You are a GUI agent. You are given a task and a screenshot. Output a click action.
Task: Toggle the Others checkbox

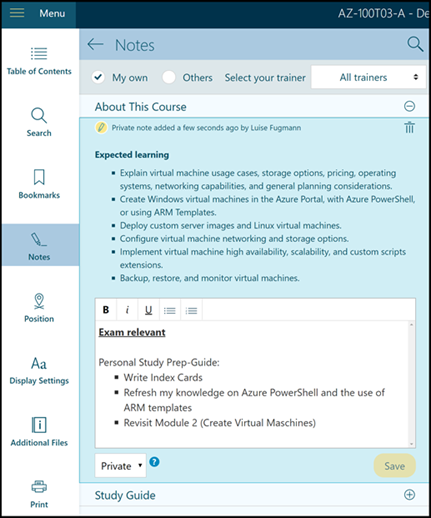coord(169,77)
